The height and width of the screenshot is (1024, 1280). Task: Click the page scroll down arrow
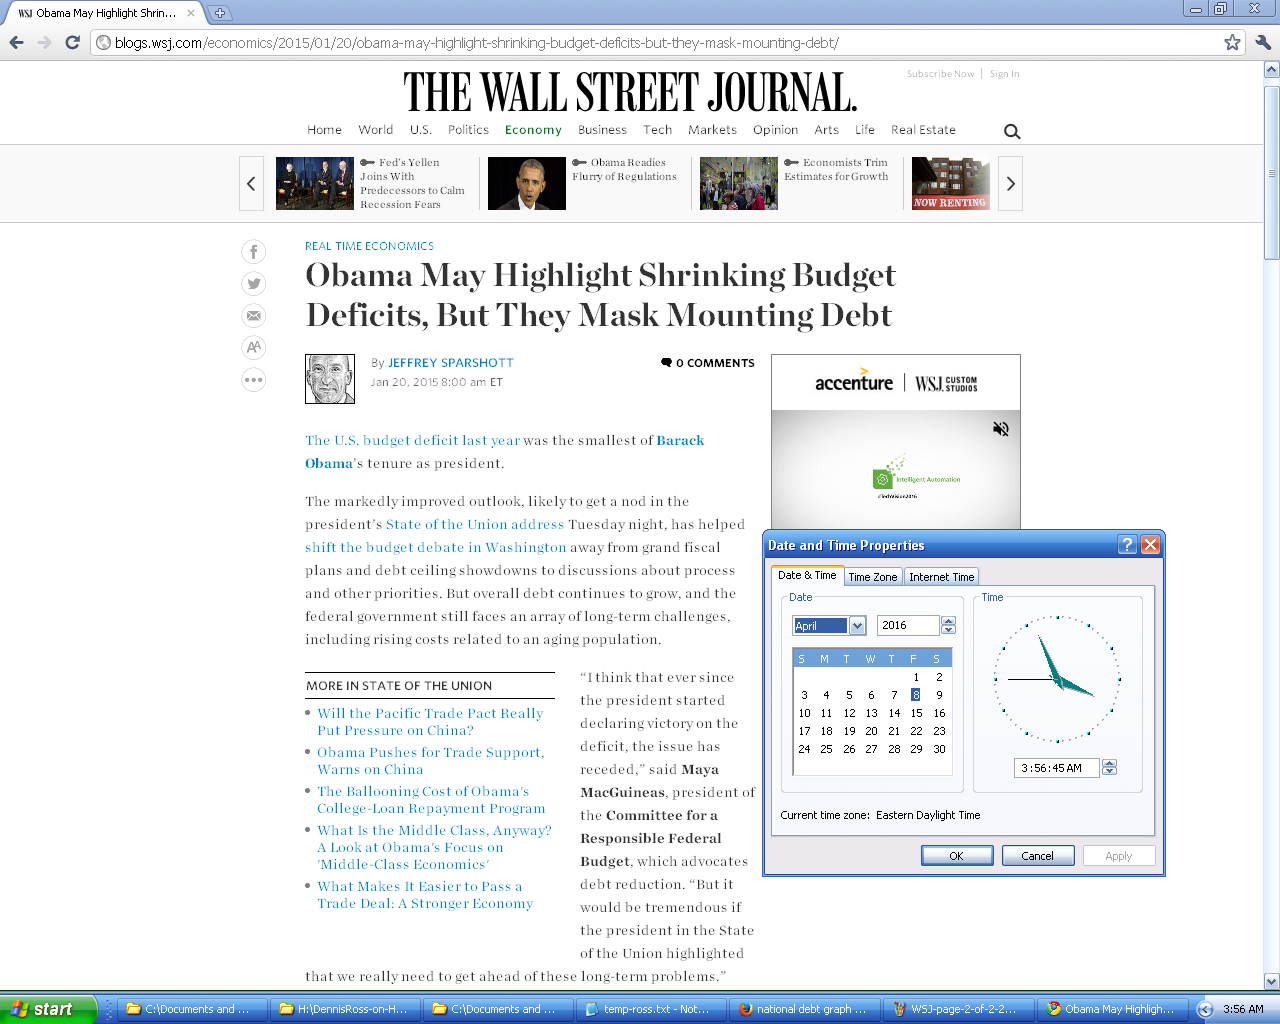tap(1271, 982)
